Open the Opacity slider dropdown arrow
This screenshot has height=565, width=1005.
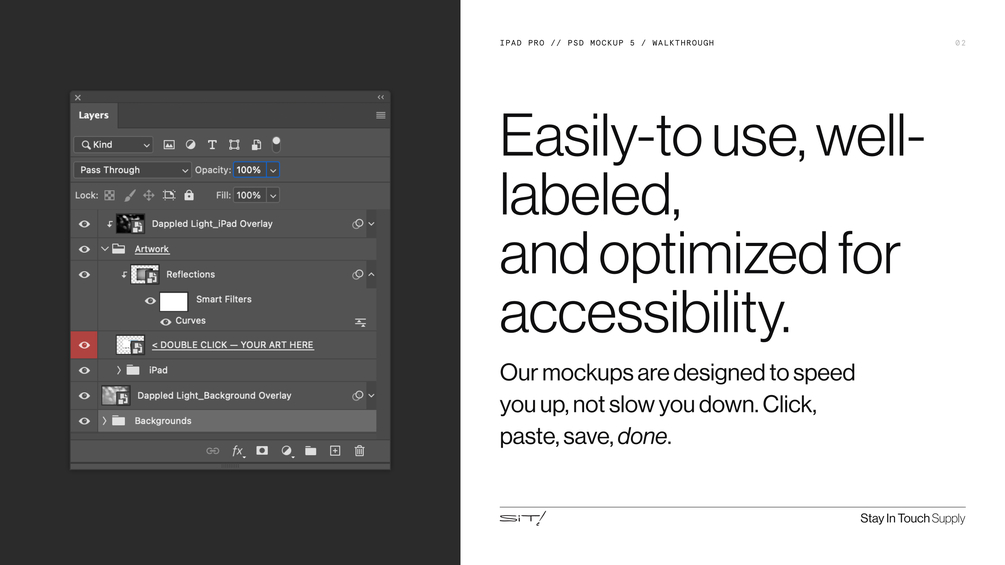tap(273, 170)
